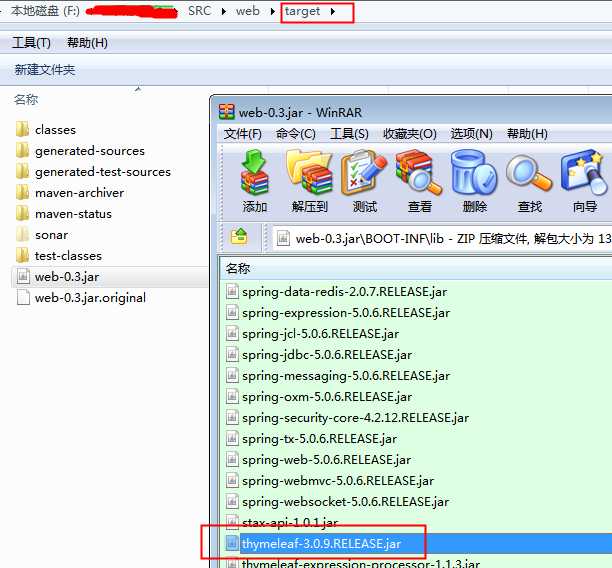
Task: Select spring-security-core-4.2.12.RELEASE.jar
Action: coord(355,418)
